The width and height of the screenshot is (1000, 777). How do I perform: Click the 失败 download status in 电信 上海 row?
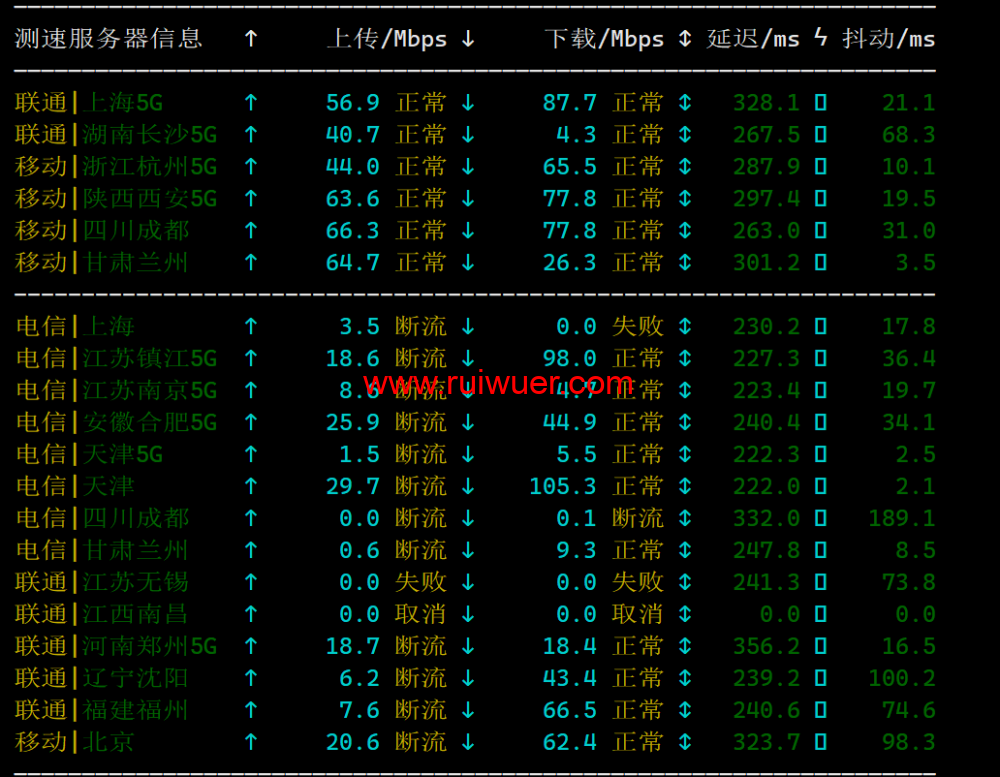click(x=637, y=327)
